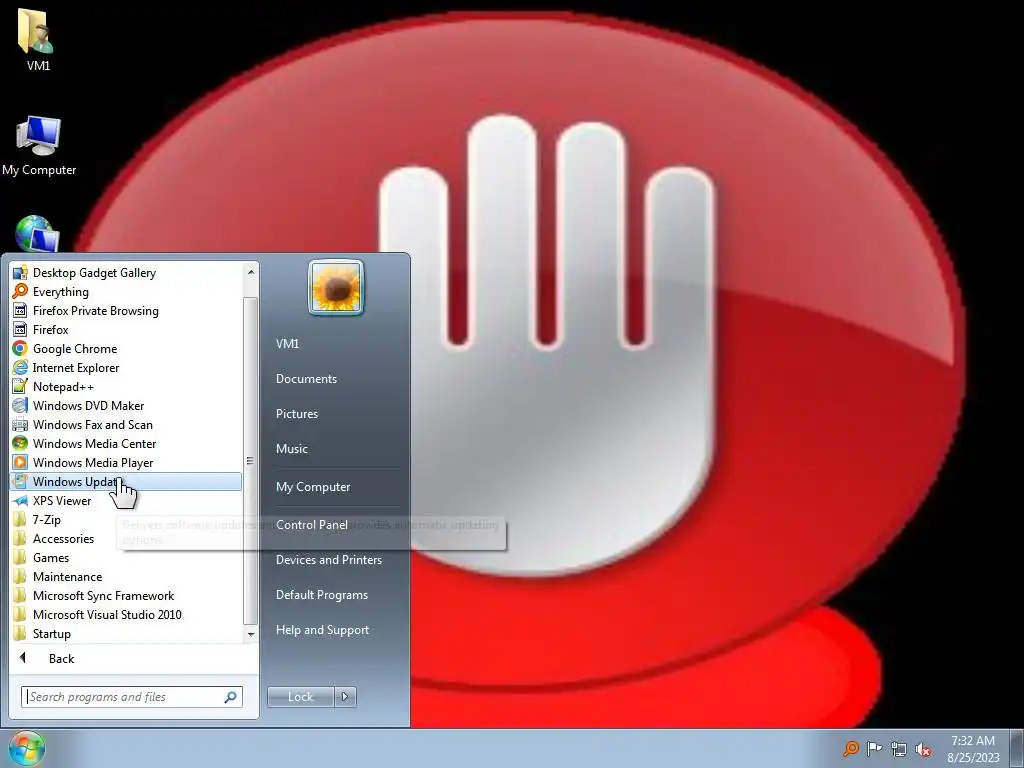The width and height of the screenshot is (1024, 768).
Task: Click the globe network desktop icon
Action: click(37, 234)
